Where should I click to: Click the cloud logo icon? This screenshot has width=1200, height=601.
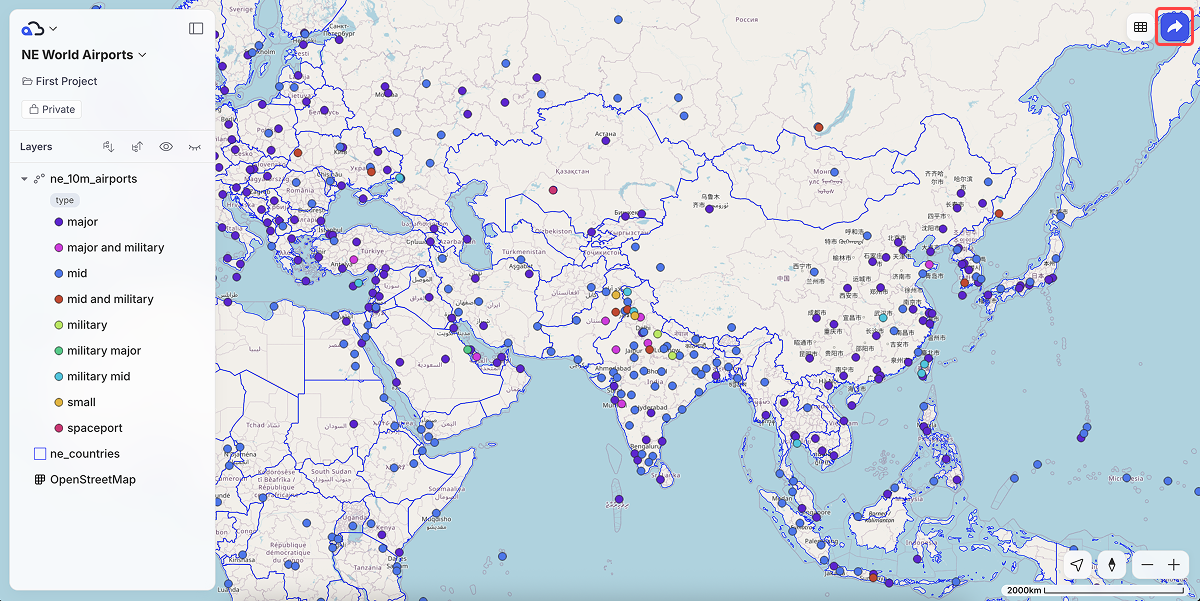click(x=33, y=29)
